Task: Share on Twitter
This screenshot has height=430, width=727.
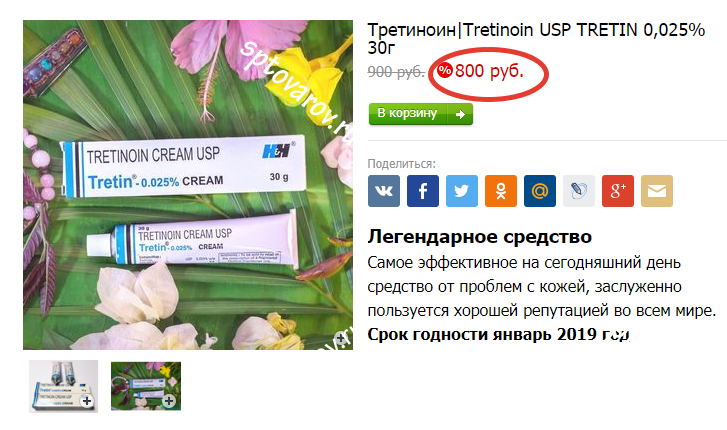Action: (462, 191)
